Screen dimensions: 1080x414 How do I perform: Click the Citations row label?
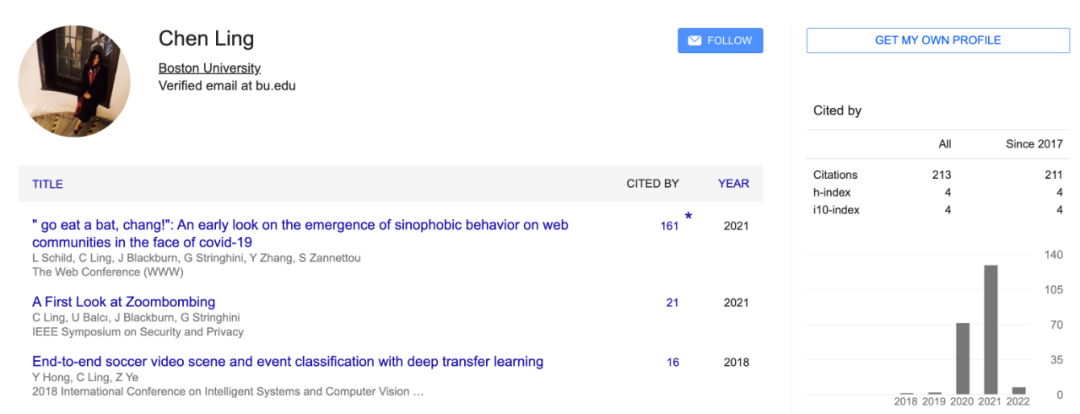(835, 175)
